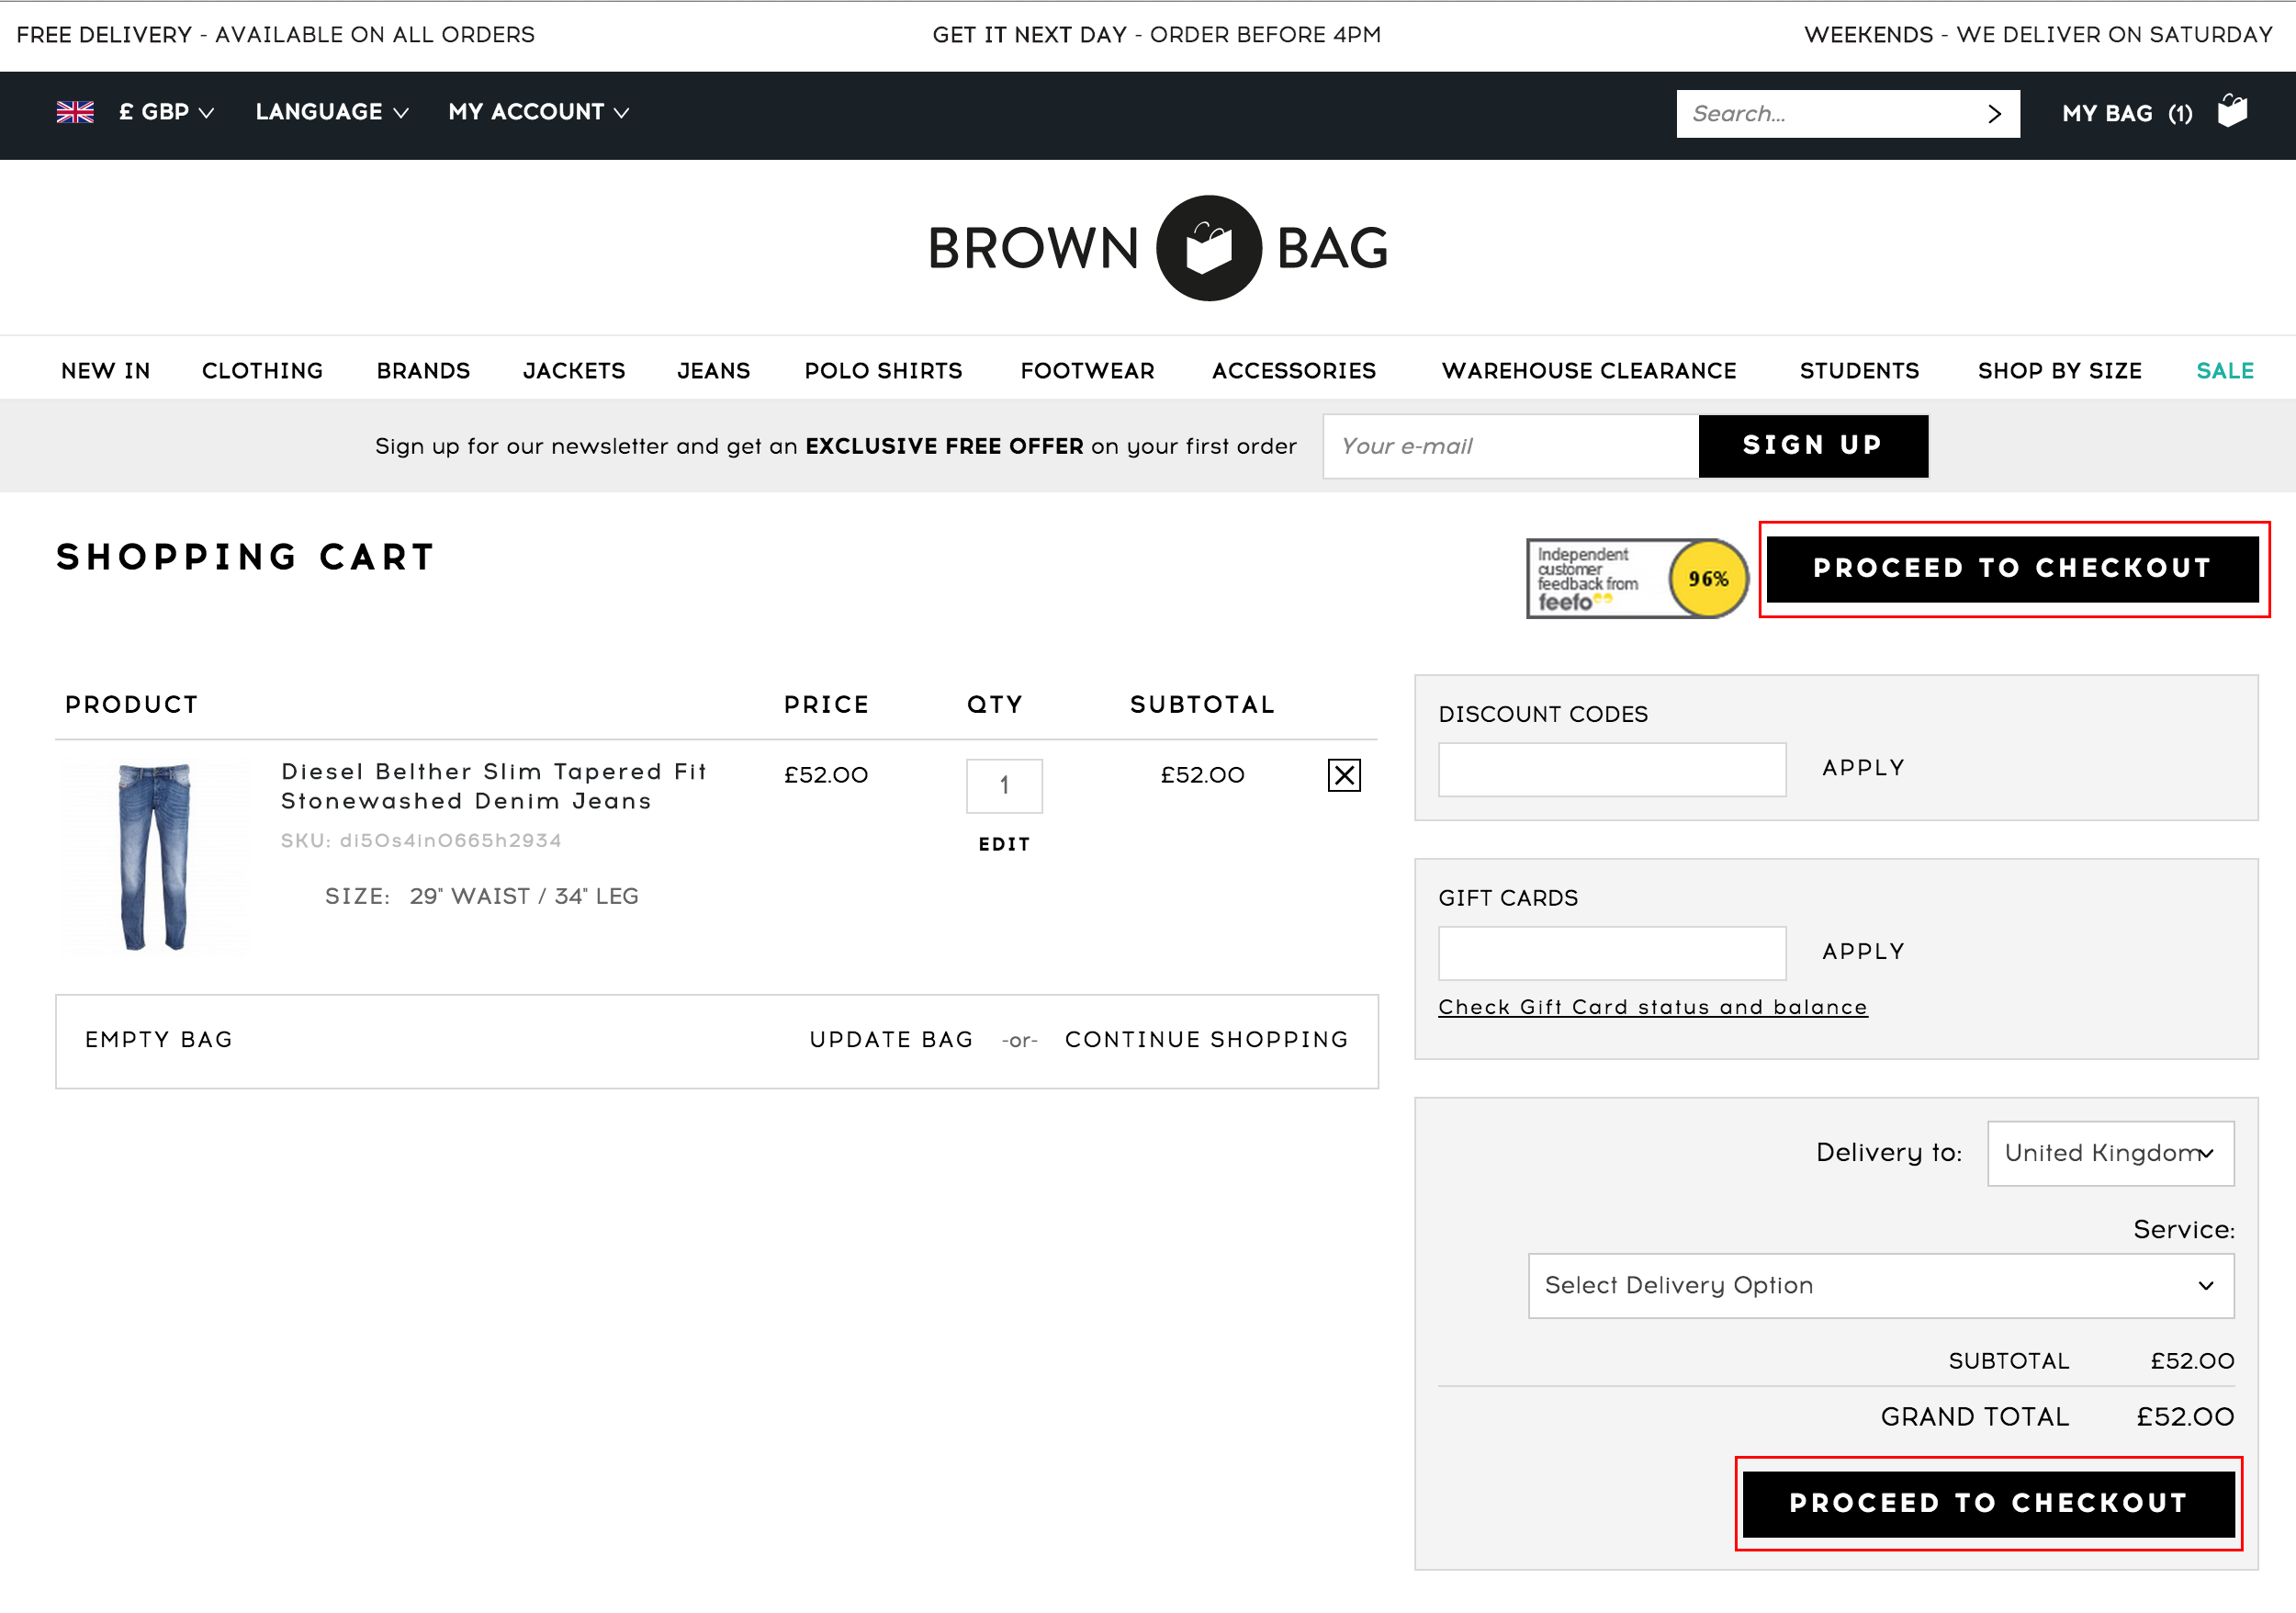Click top Proceed To Checkout button

coord(2012,569)
